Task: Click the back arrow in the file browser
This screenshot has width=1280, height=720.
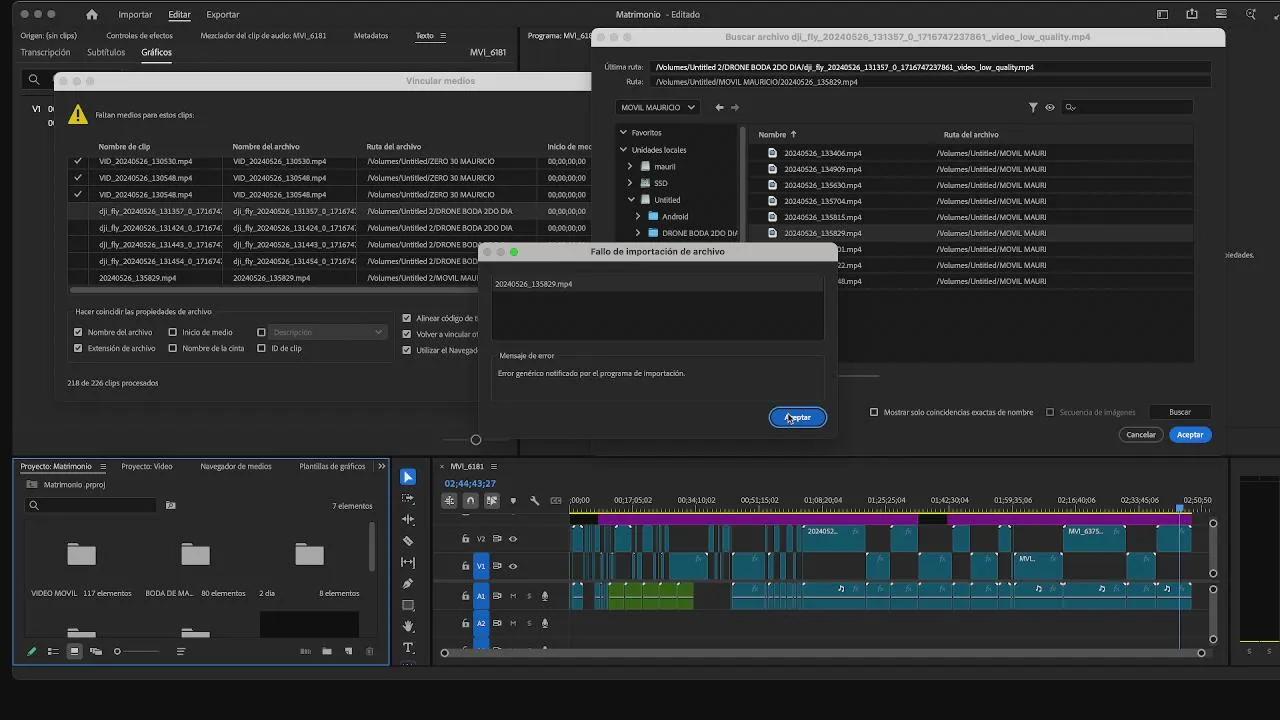Action: pyautogui.click(x=719, y=107)
